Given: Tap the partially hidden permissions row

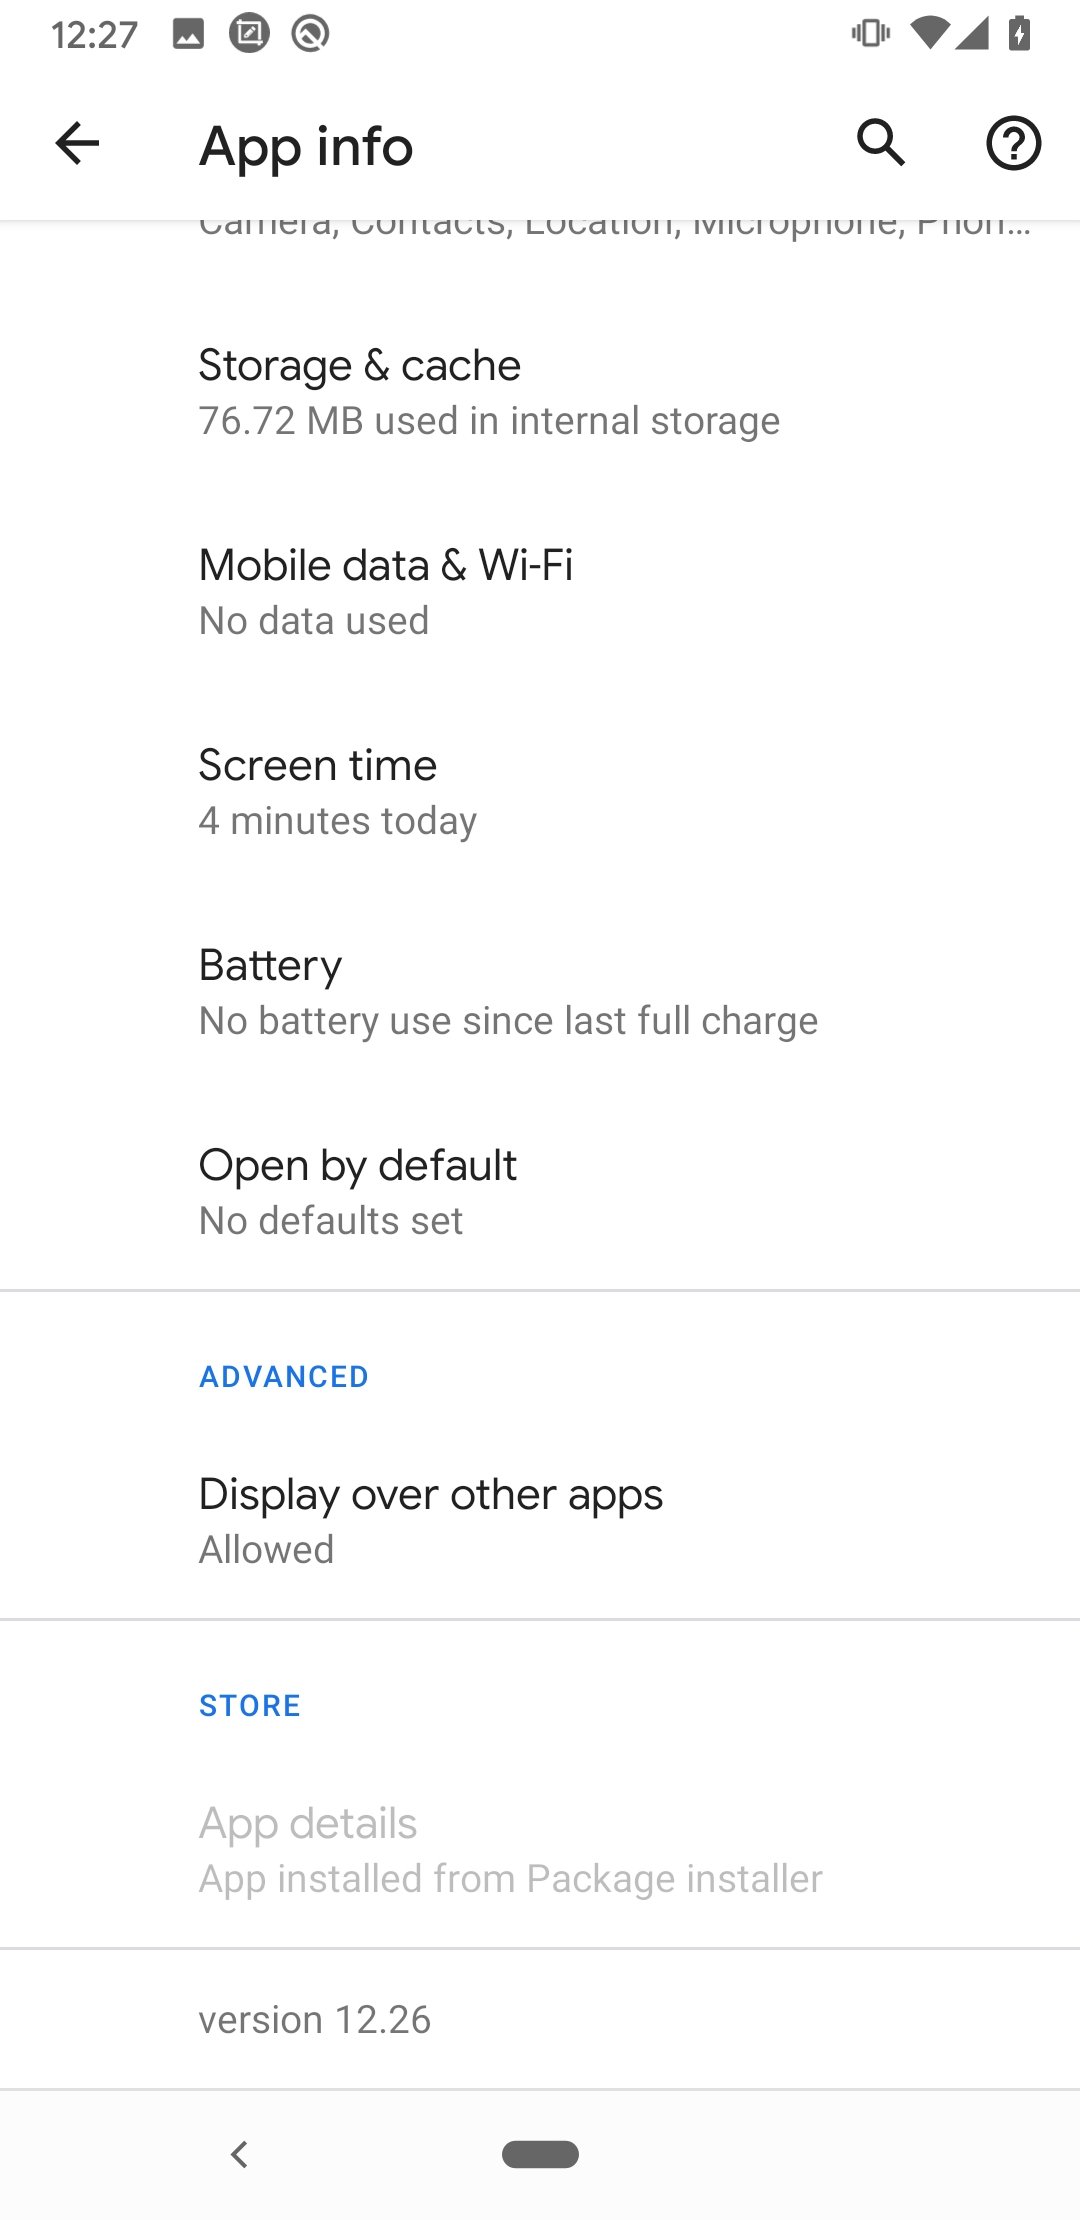Looking at the screenshot, I should pyautogui.click(x=614, y=232).
